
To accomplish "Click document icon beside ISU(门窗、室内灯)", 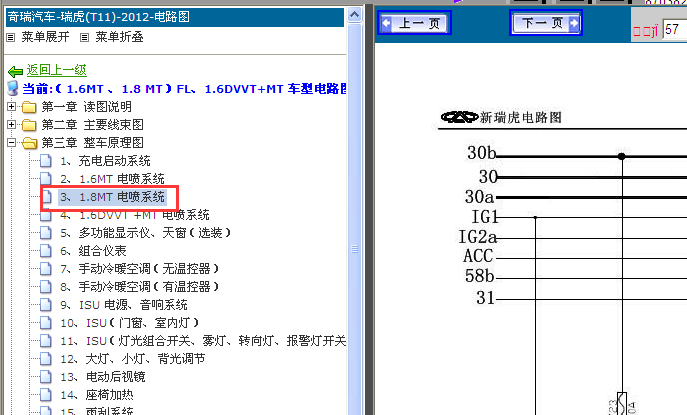I will tap(46, 323).
